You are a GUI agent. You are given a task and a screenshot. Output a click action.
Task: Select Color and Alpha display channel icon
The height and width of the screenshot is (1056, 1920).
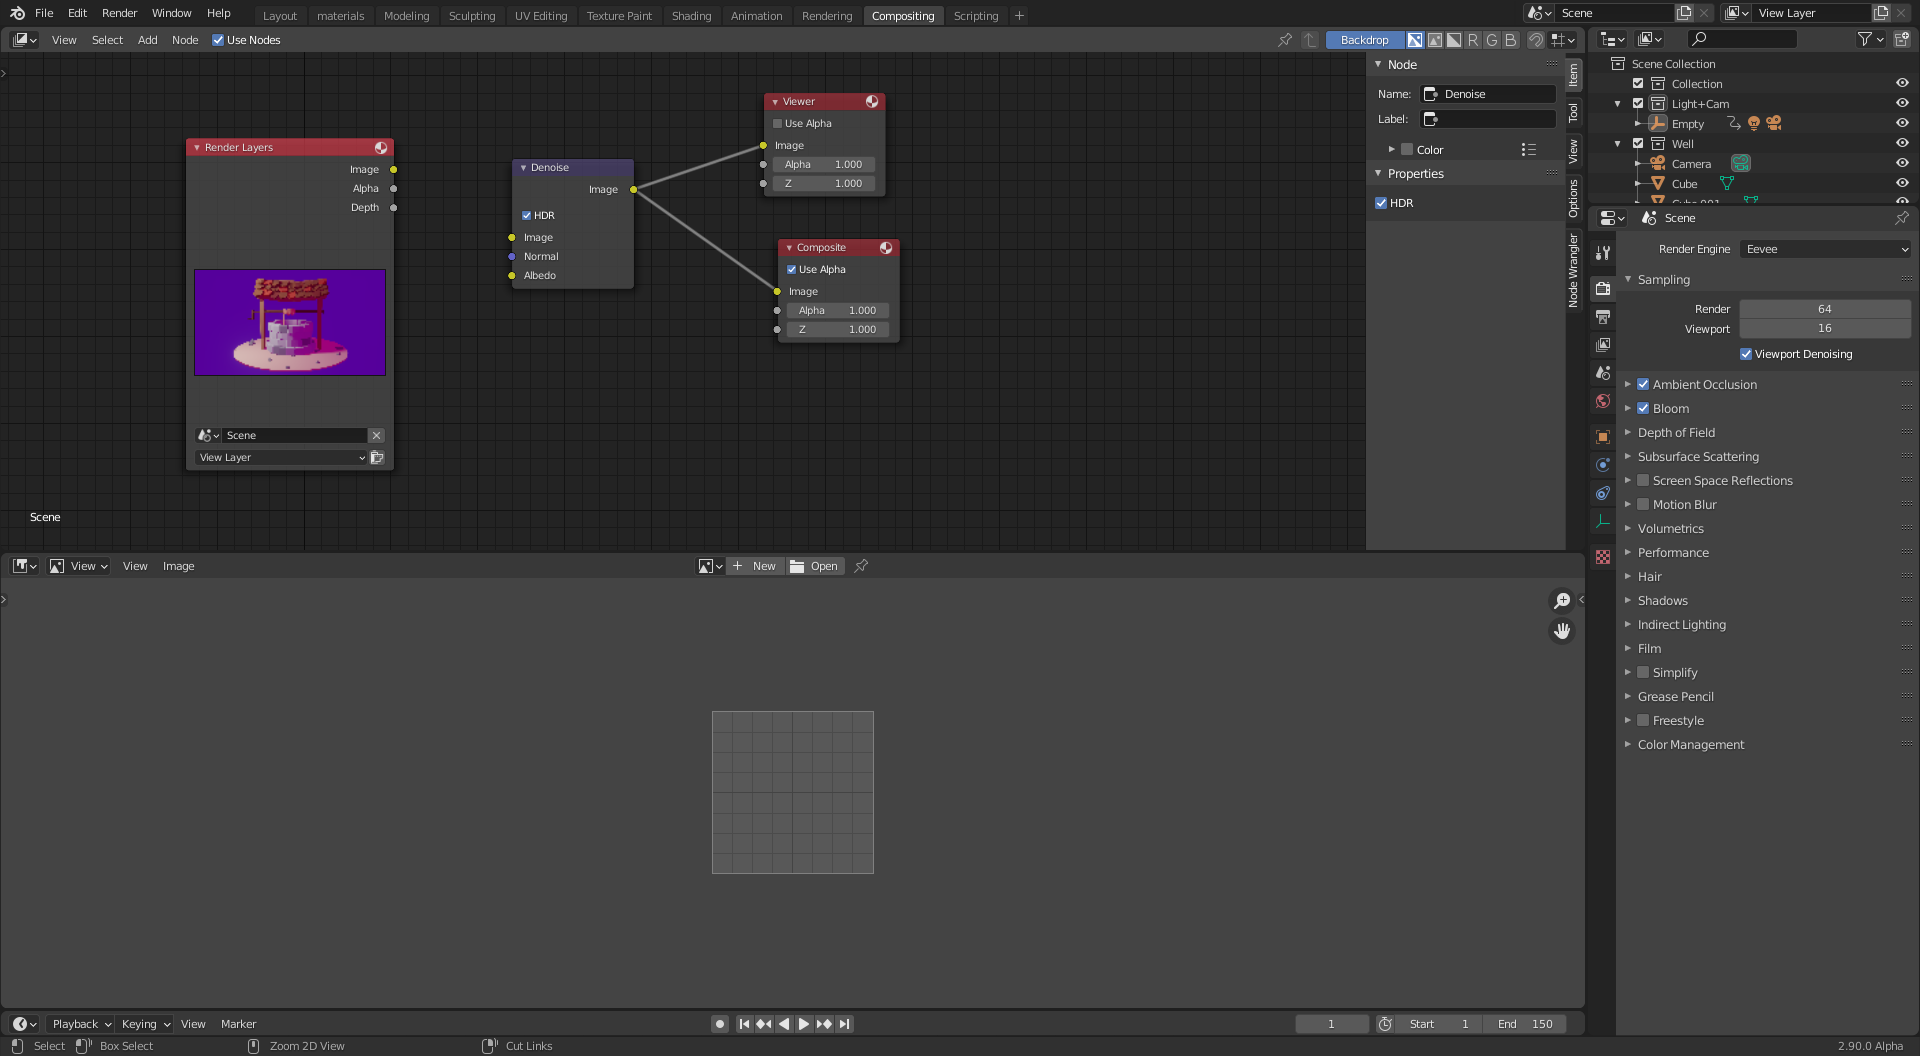[x=1415, y=40]
